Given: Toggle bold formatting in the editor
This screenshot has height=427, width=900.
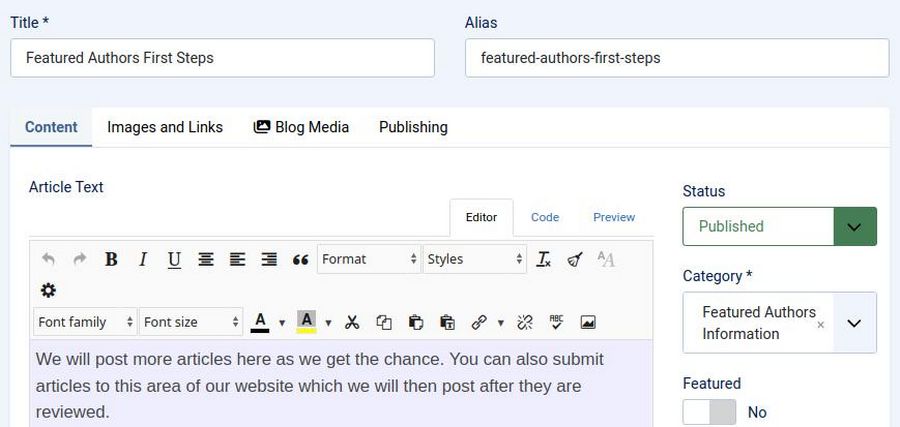Looking at the screenshot, I should click(111, 259).
